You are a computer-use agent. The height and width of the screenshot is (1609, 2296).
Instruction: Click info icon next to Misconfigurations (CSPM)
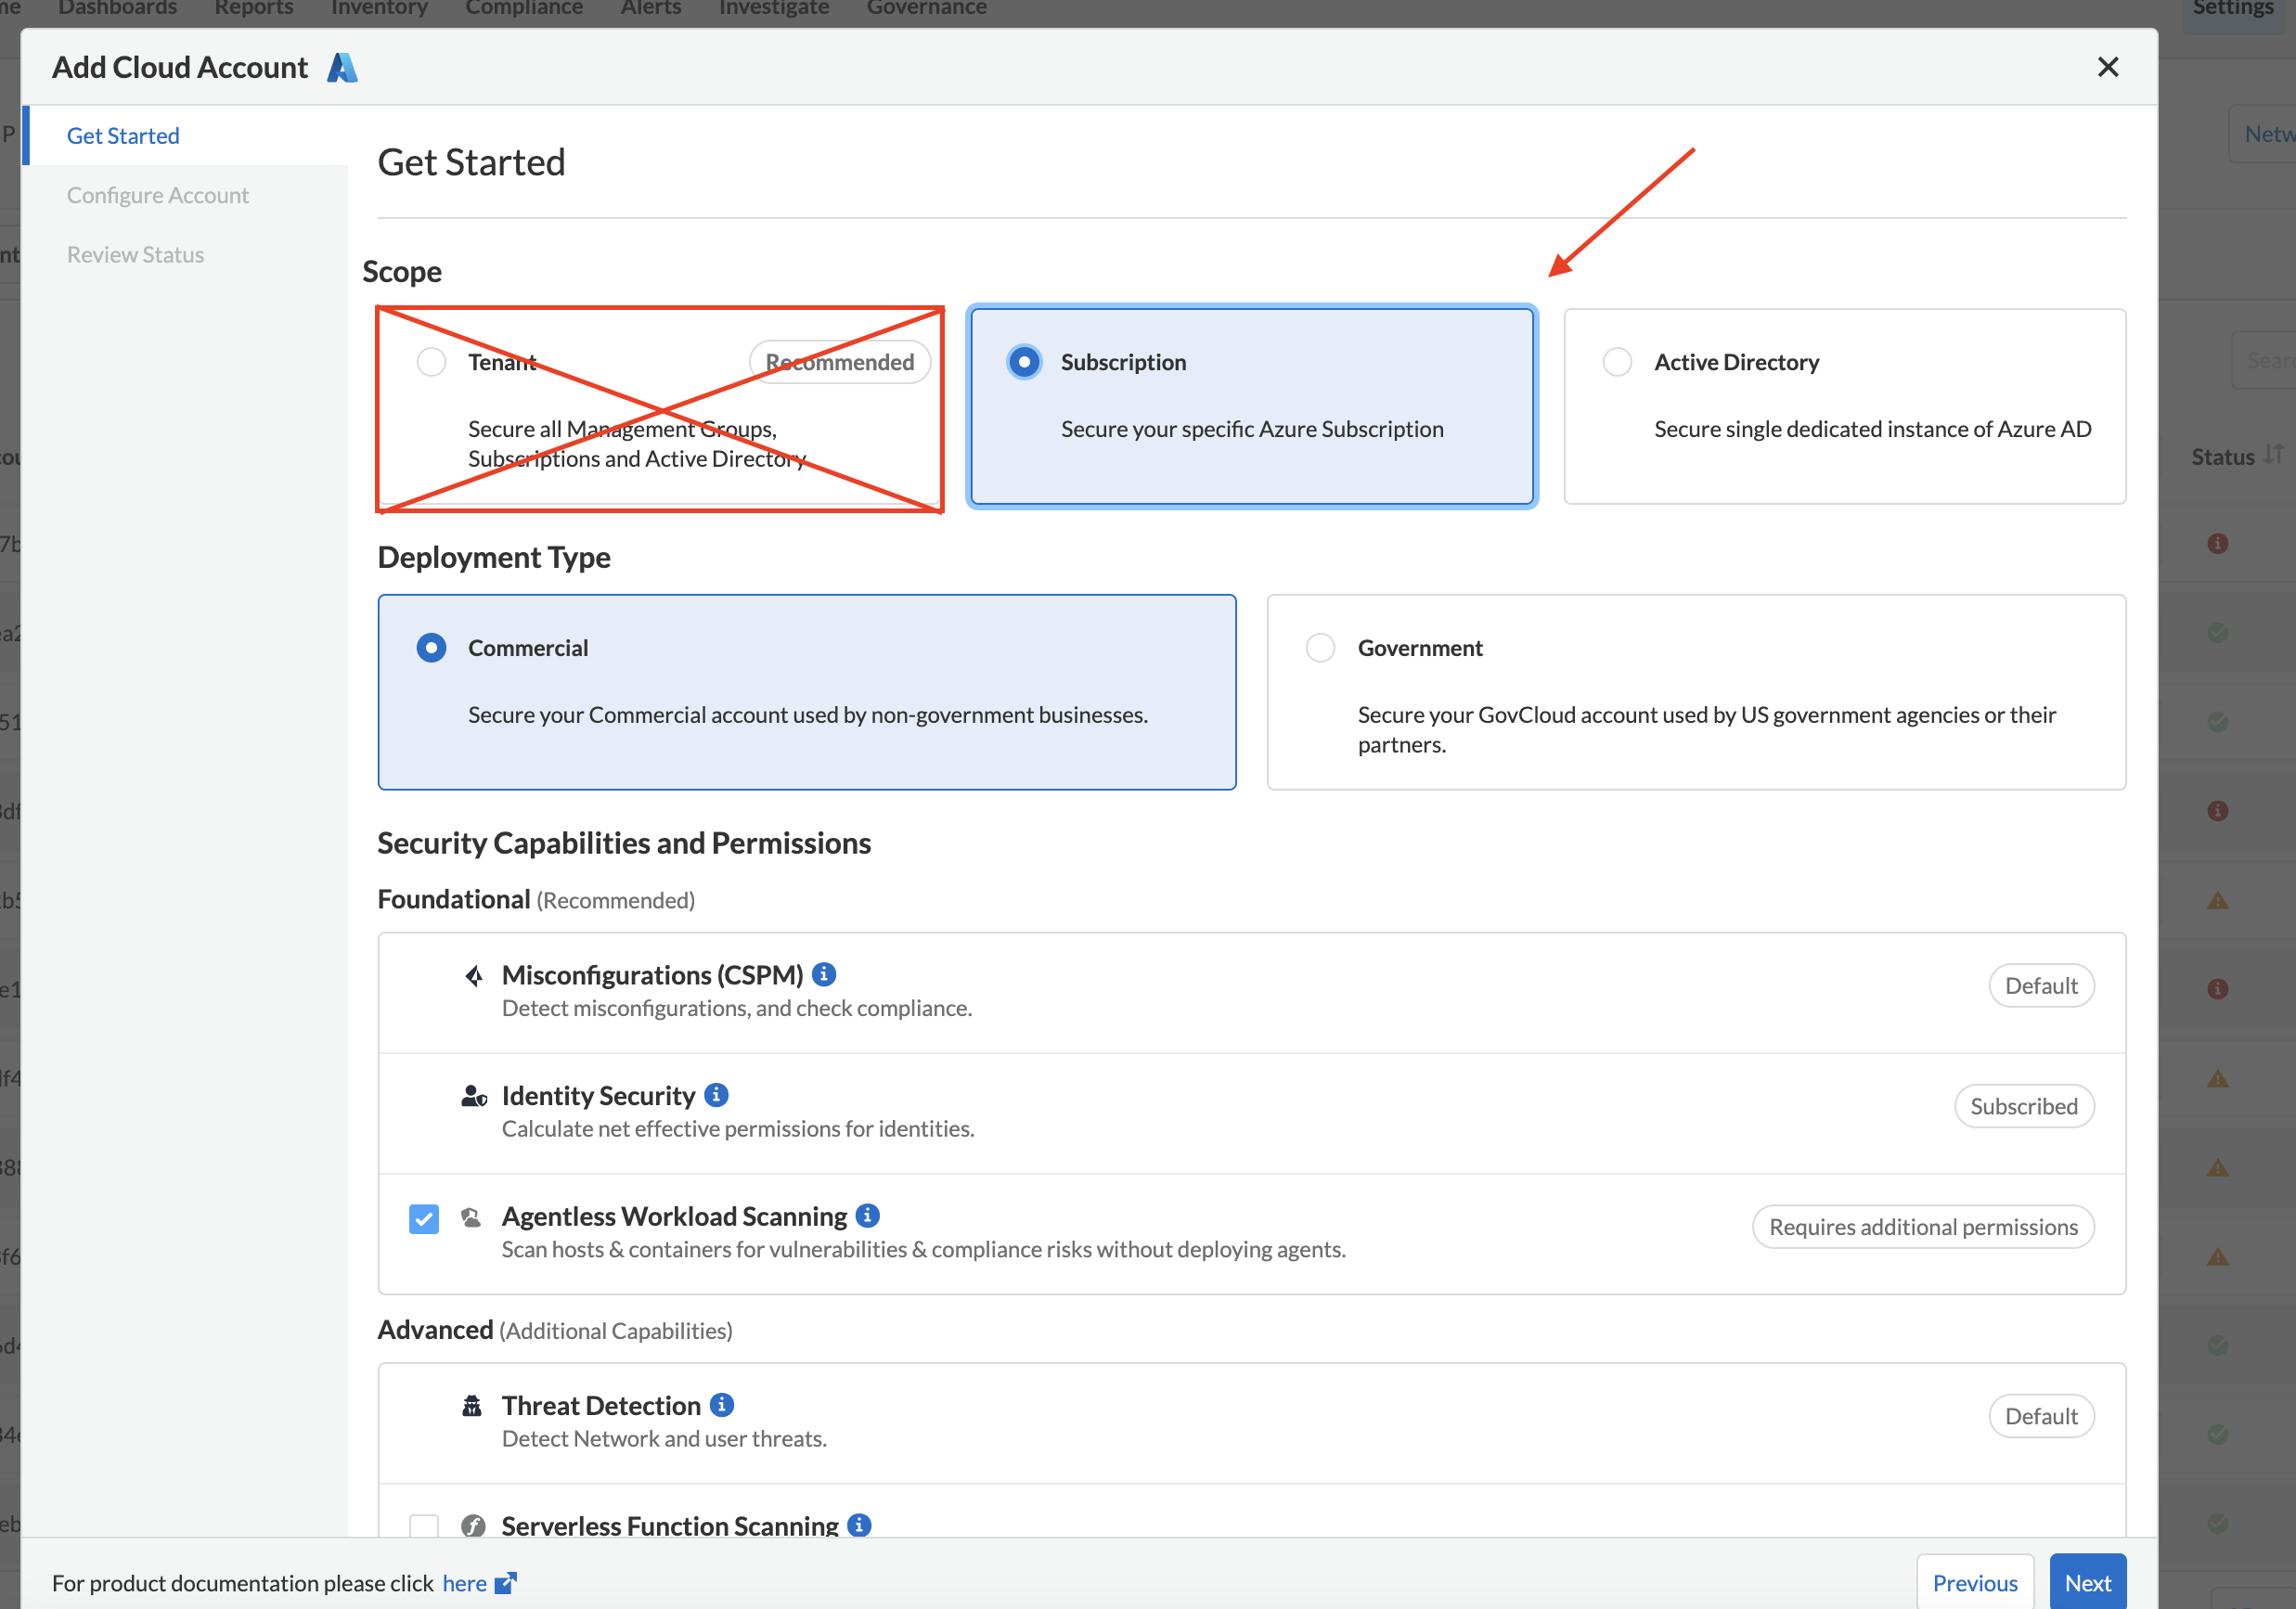(824, 974)
